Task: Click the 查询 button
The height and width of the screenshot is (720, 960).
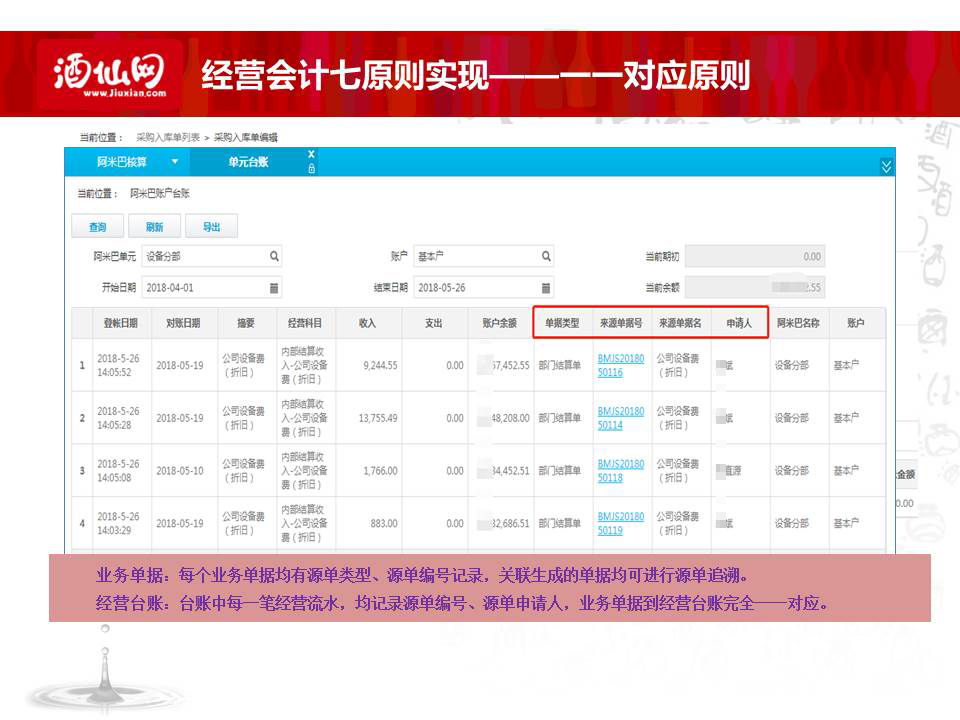Action: [97, 227]
